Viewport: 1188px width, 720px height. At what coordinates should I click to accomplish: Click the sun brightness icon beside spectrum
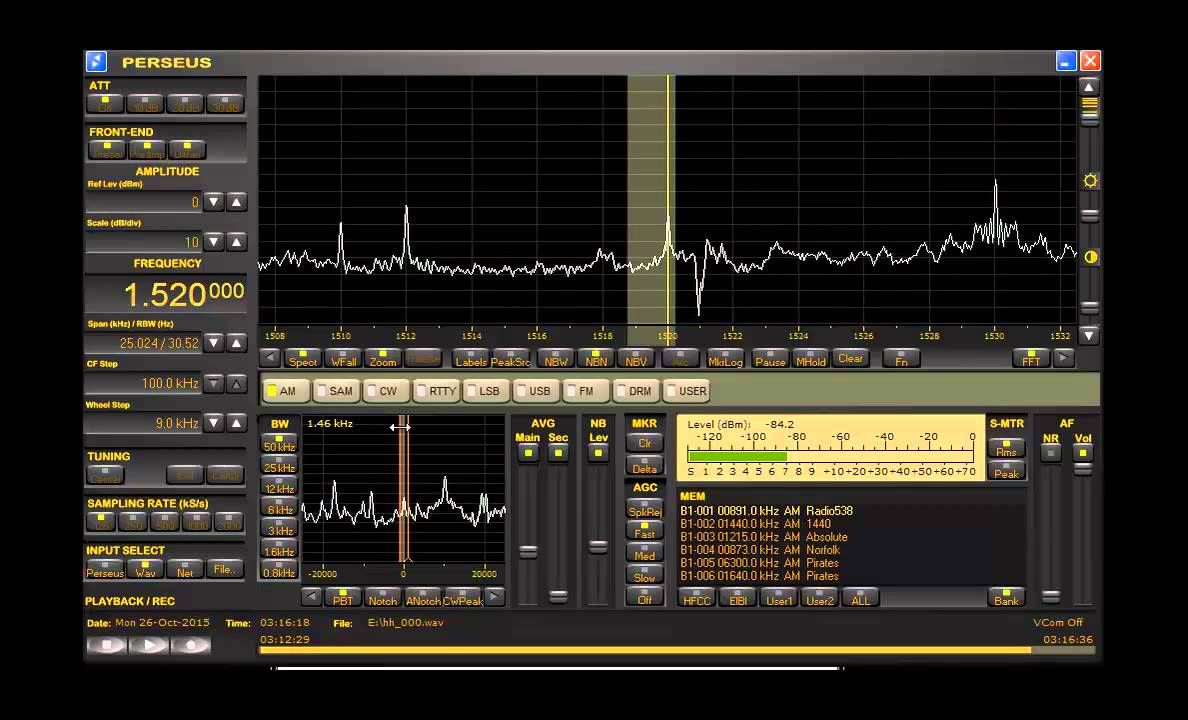coord(1090,180)
